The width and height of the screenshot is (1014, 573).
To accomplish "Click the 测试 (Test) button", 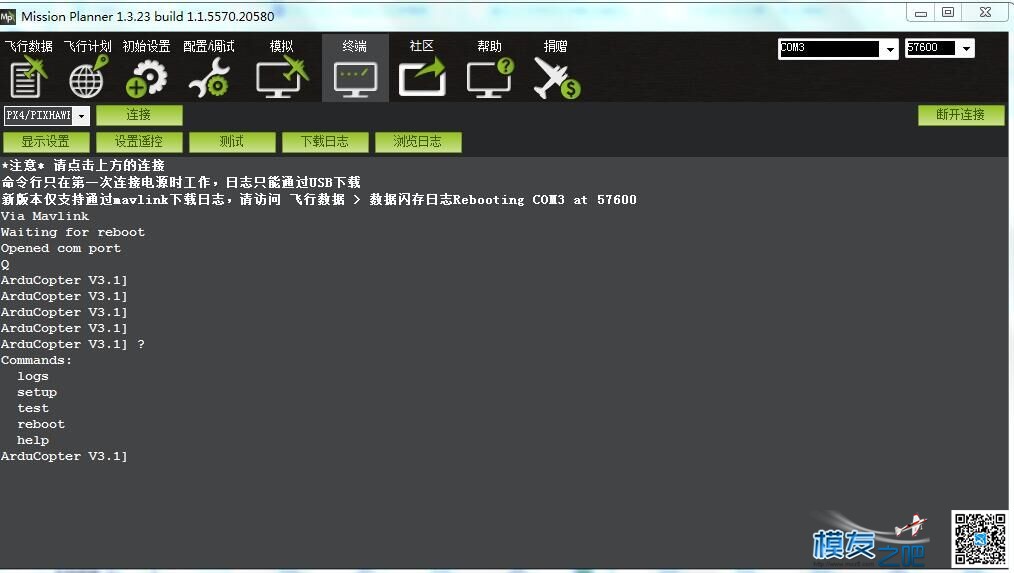I will (x=232, y=142).
